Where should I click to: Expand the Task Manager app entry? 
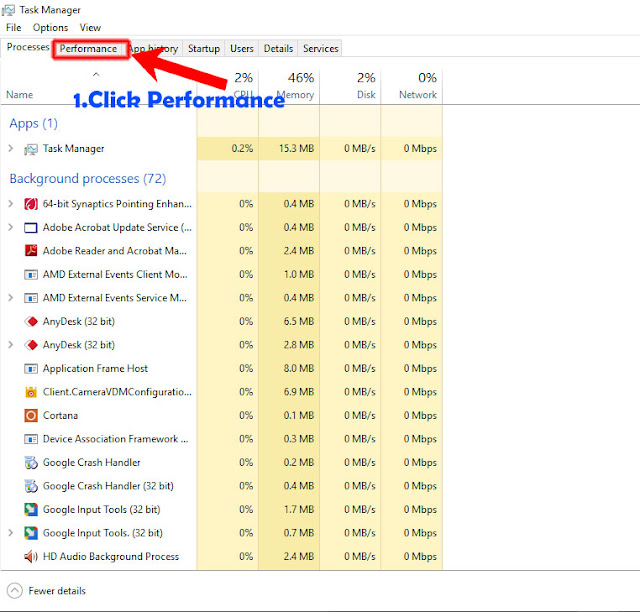[x=11, y=149]
